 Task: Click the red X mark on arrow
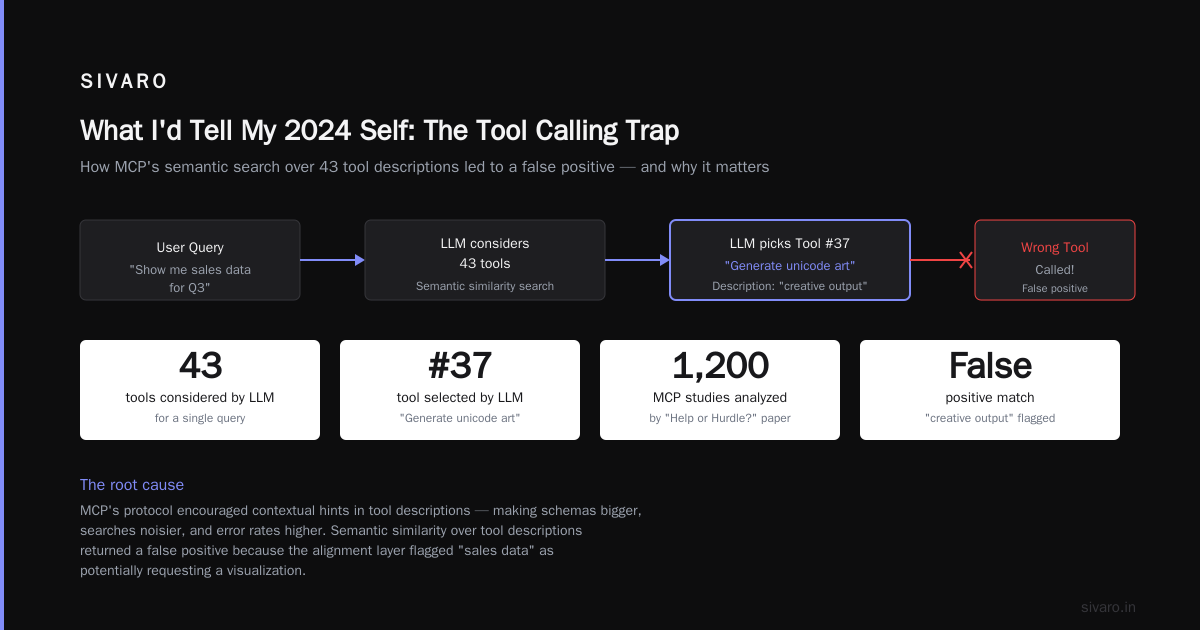point(966,260)
